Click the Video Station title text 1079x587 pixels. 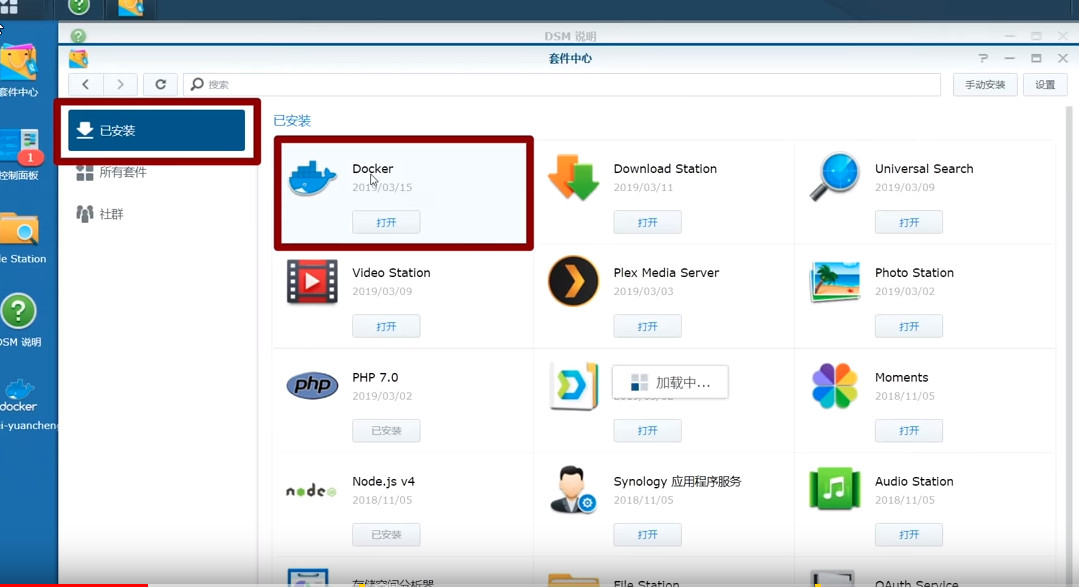tap(391, 273)
